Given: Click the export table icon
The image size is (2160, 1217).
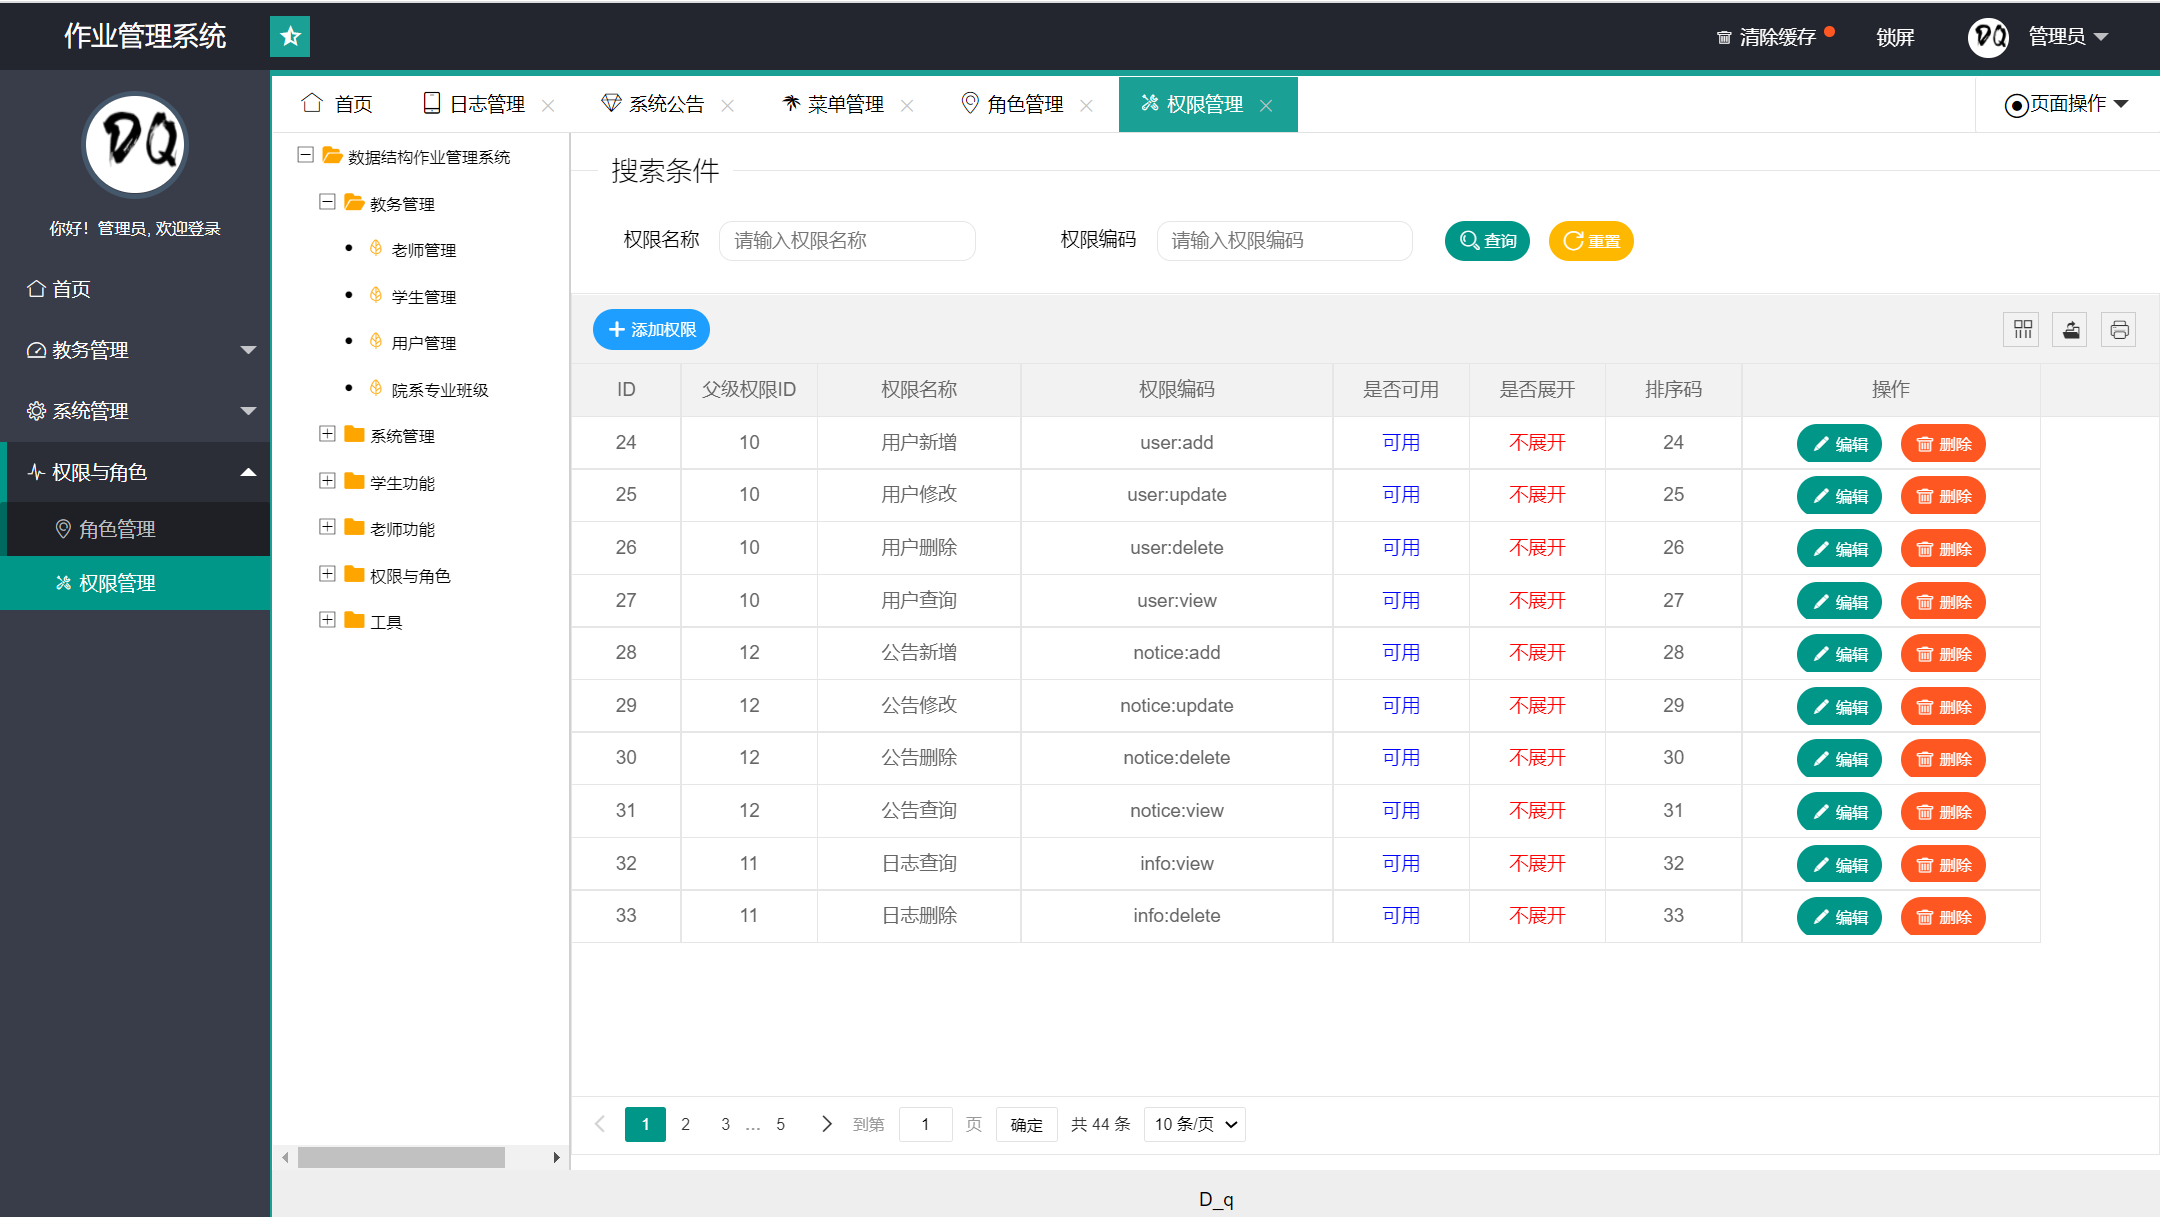Looking at the screenshot, I should pos(2070,330).
